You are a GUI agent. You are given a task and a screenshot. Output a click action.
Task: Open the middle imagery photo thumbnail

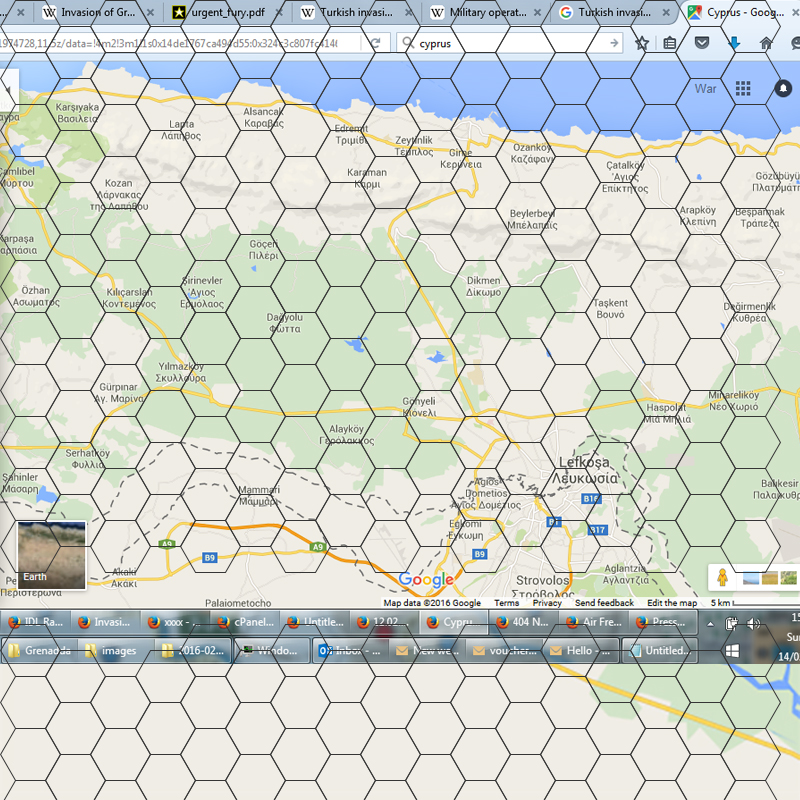[x=769, y=578]
